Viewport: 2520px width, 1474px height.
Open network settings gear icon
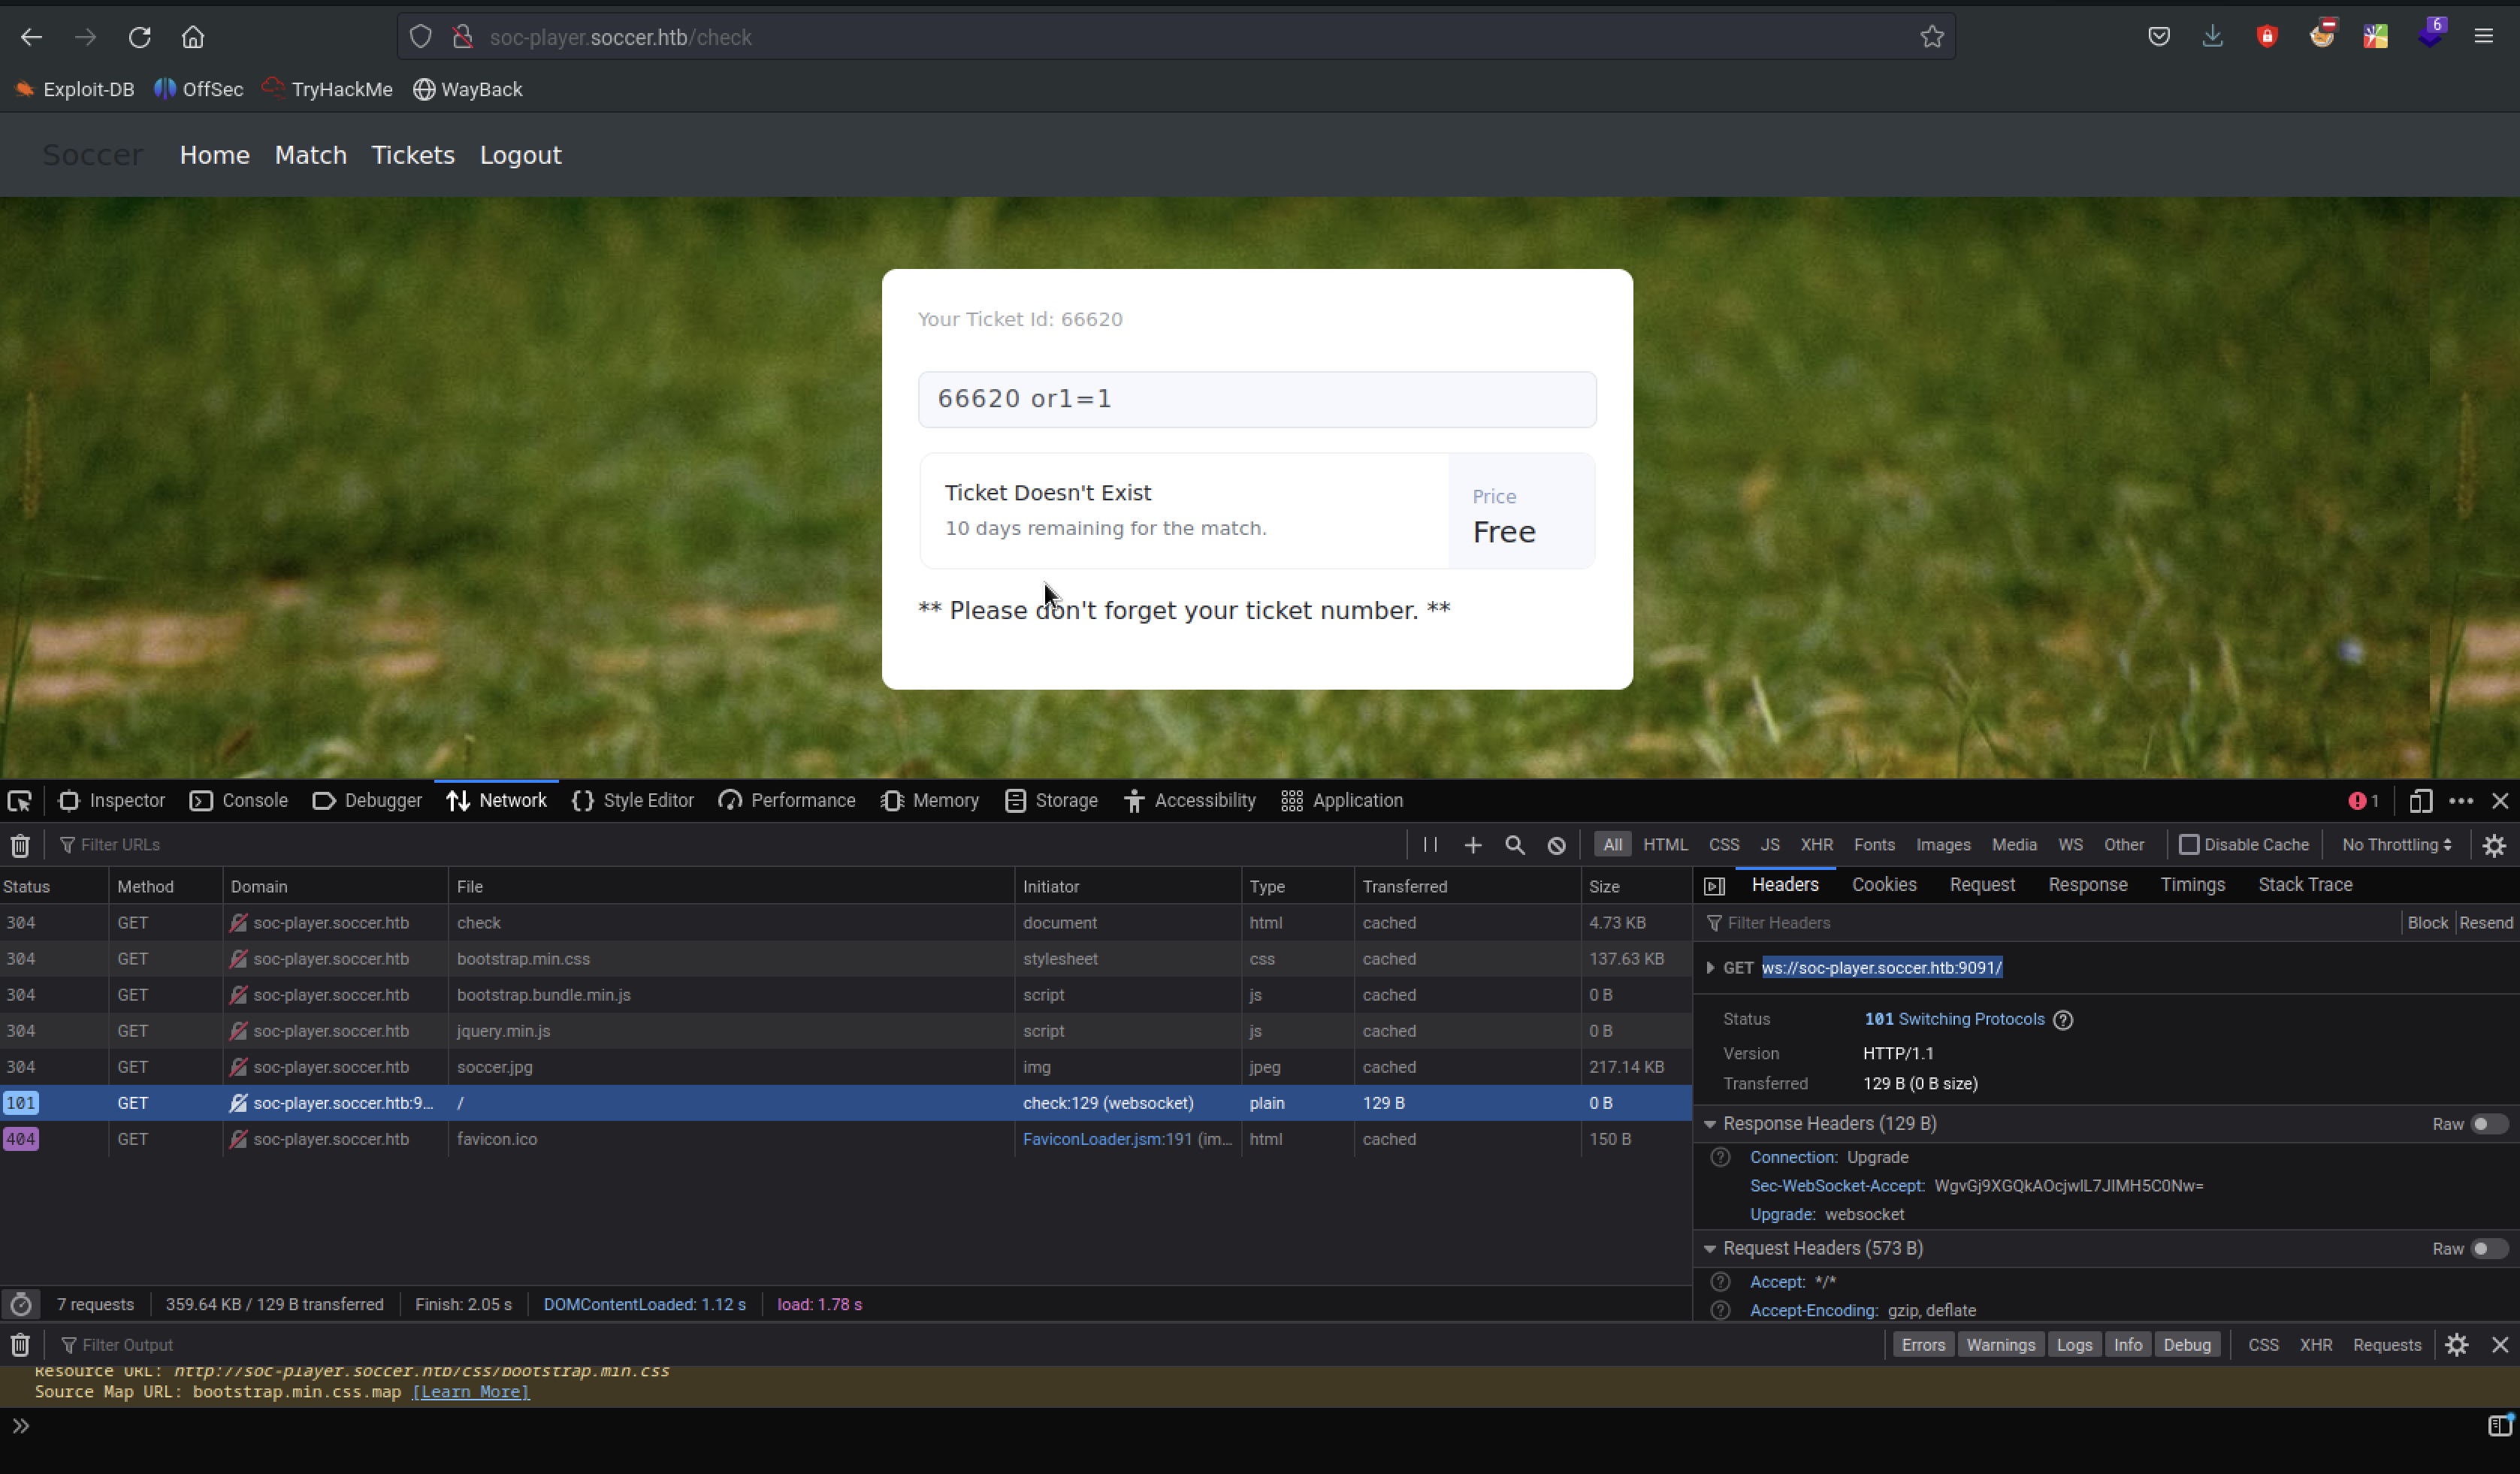[2494, 845]
